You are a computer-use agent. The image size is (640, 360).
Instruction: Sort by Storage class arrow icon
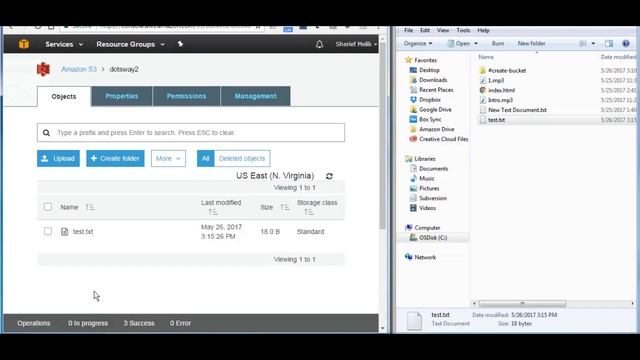pos(309,212)
